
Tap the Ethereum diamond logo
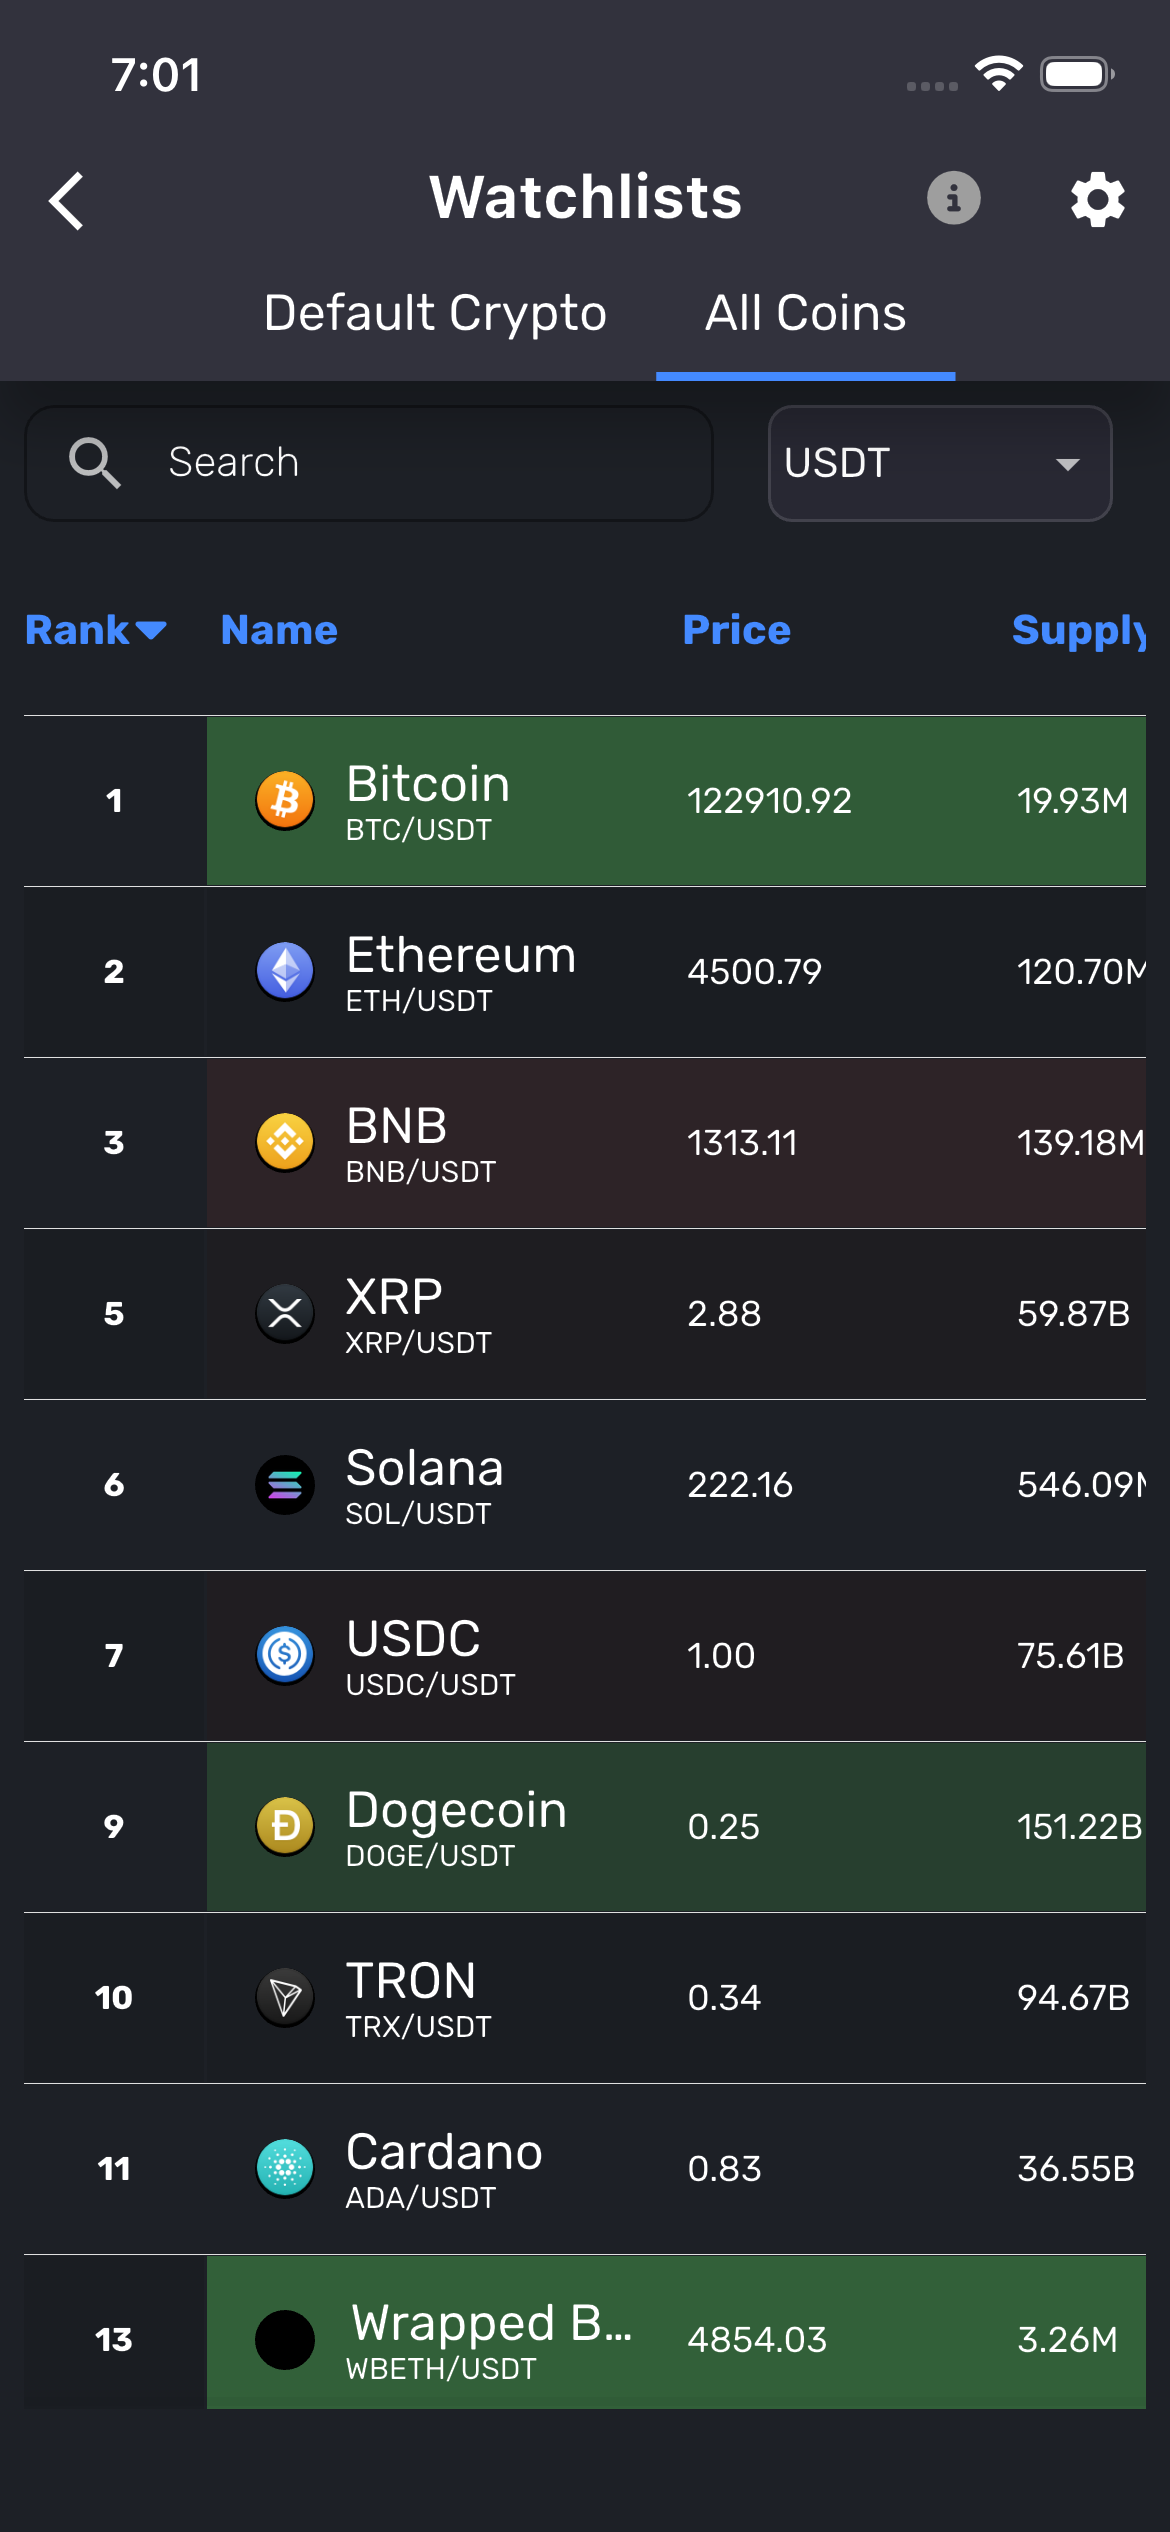point(285,972)
